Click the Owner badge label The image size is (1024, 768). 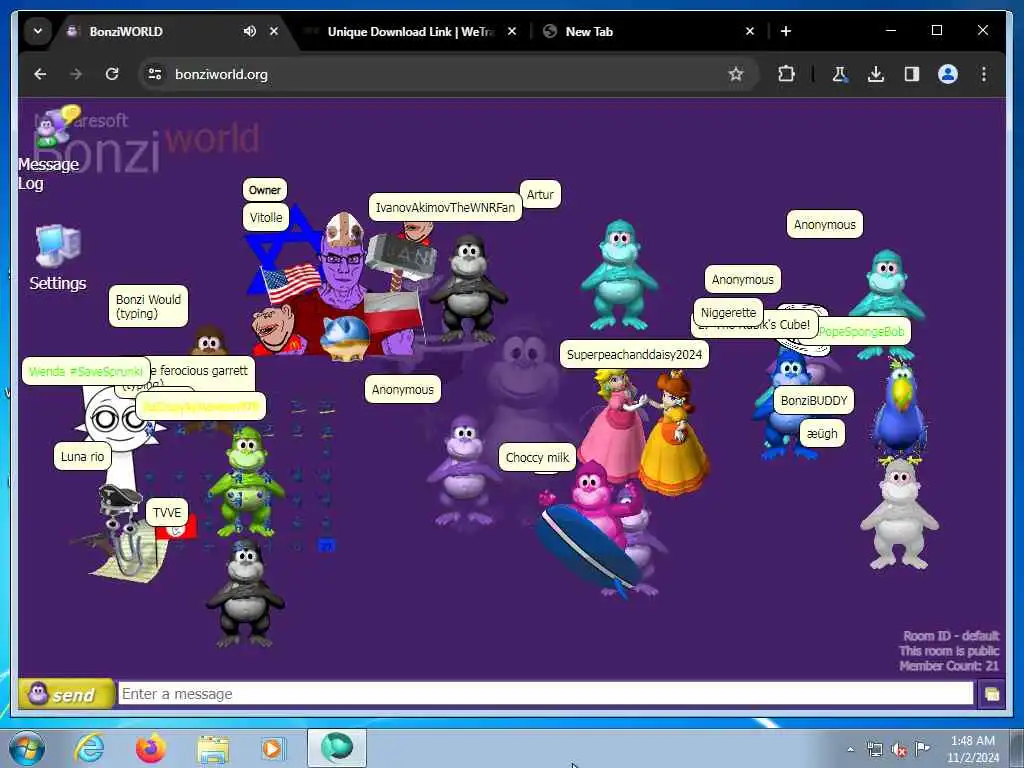click(264, 190)
